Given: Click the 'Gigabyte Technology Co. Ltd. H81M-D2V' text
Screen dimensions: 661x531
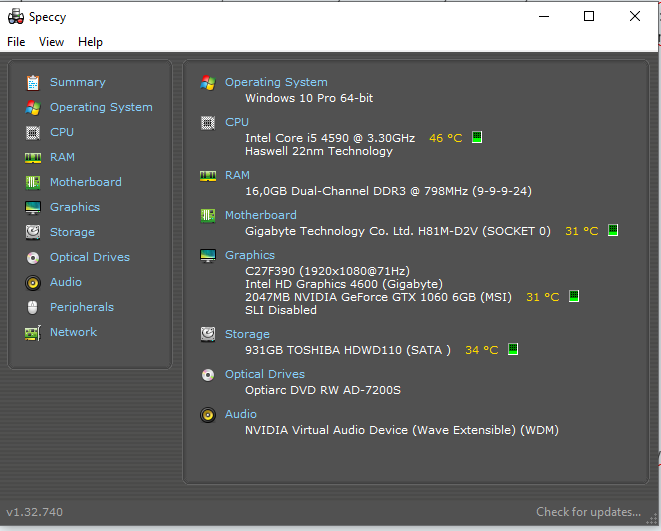Looking at the screenshot, I should pyautogui.click(x=398, y=231).
